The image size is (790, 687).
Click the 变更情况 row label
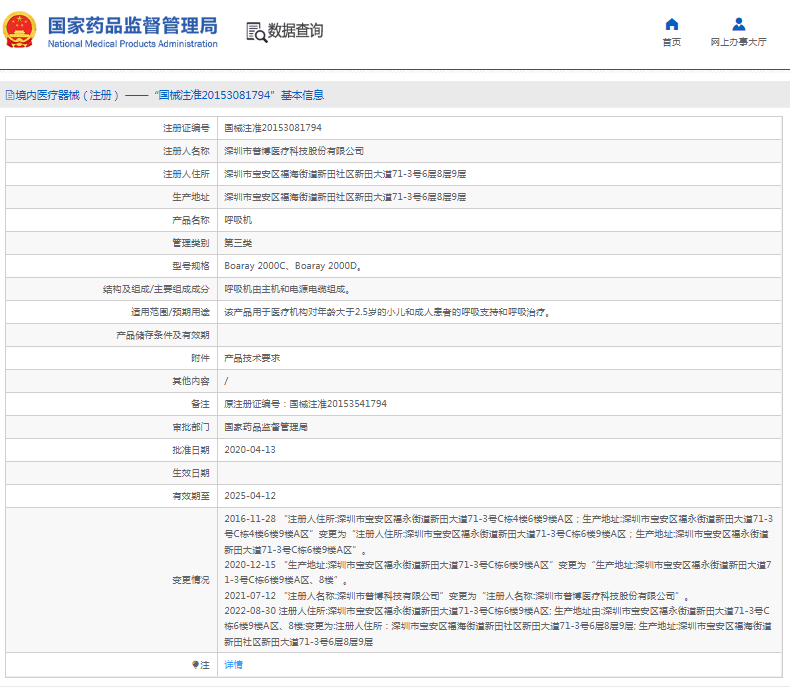[190, 580]
